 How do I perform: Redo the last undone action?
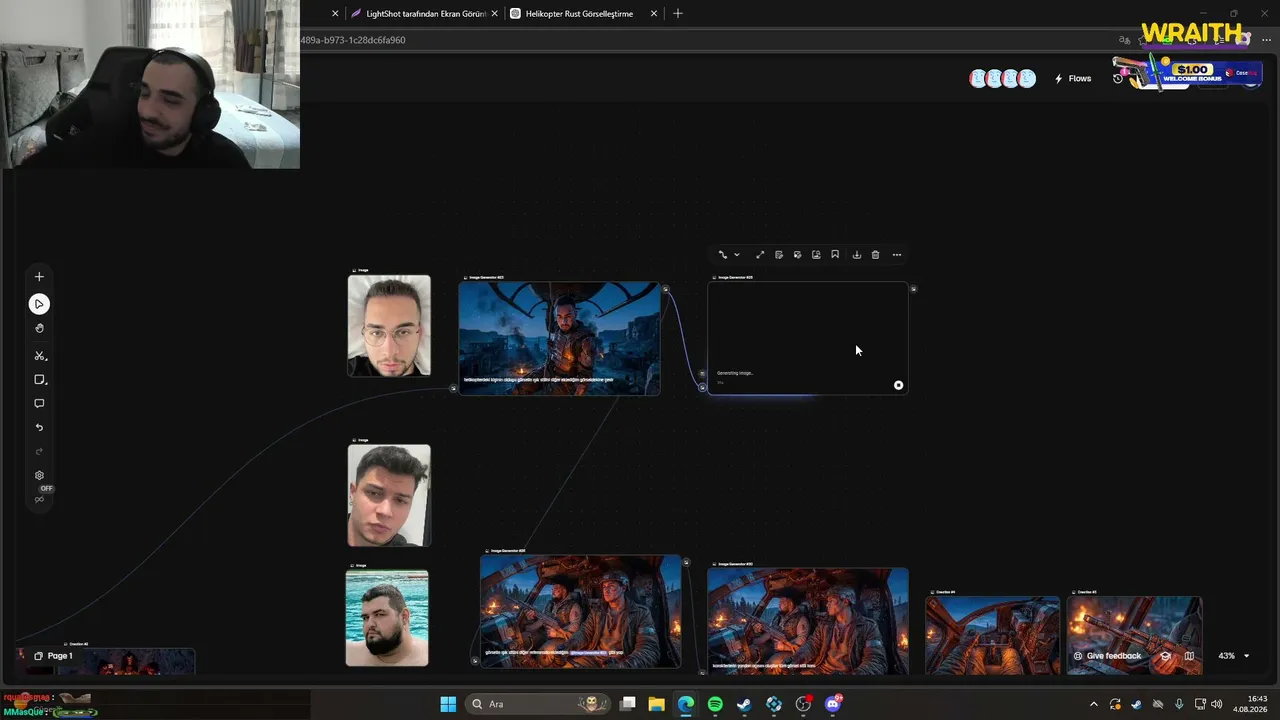(39, 452)
